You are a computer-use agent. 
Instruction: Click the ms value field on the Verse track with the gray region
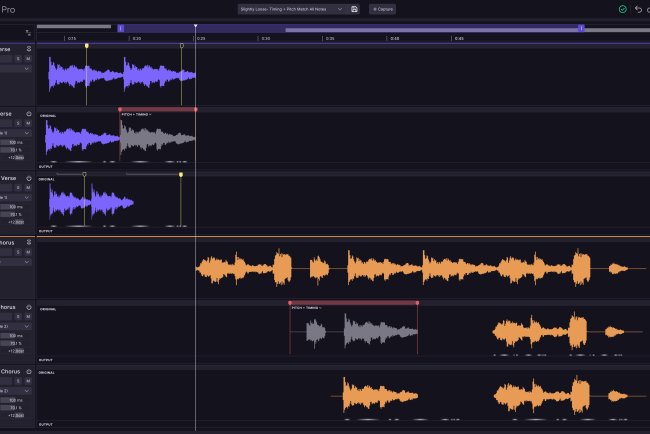[x=12, y=142]
